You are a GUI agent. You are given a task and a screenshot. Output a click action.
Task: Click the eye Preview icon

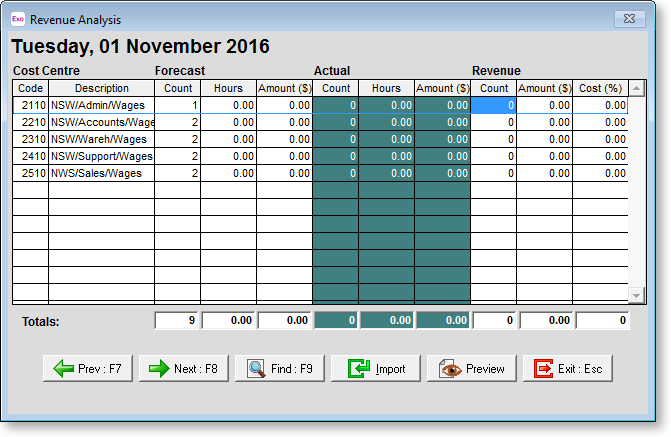coord(449,369)
